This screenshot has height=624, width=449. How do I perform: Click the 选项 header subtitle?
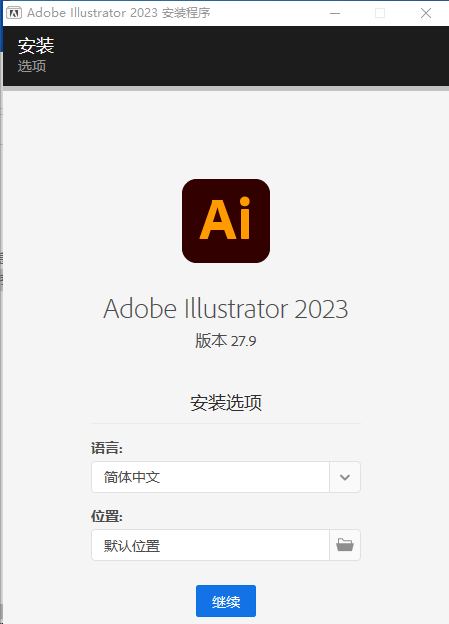tap(32, 66)
